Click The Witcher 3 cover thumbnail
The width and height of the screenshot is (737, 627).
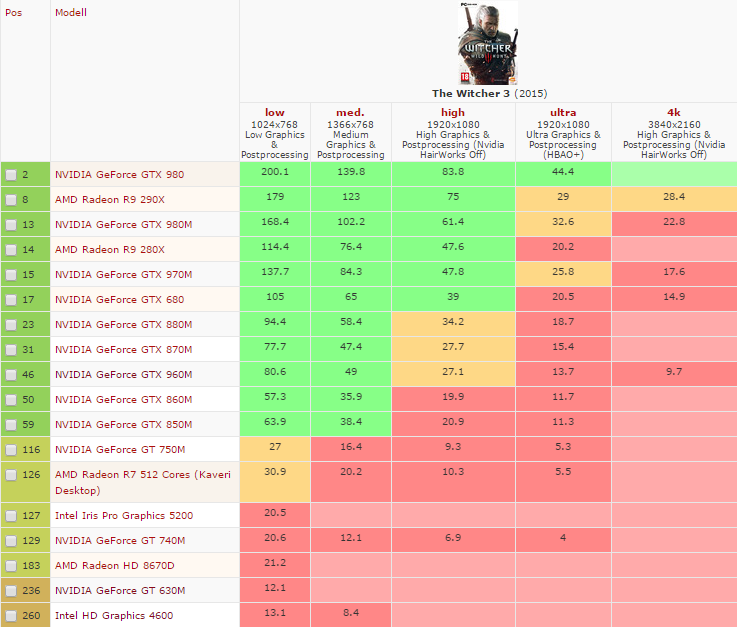coord(488,43)
